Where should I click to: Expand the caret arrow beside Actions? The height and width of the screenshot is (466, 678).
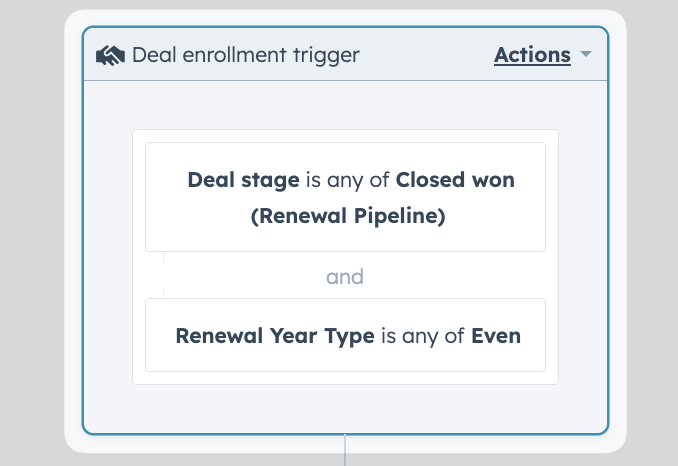click(586, 54)
